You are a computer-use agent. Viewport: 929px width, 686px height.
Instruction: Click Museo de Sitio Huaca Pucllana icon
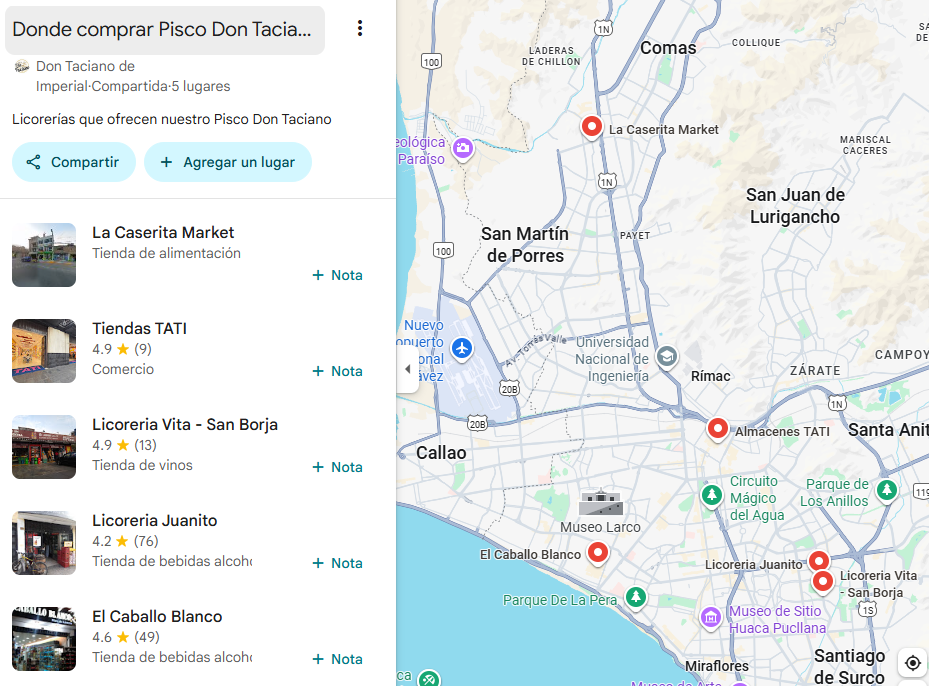tap(710, 618)
